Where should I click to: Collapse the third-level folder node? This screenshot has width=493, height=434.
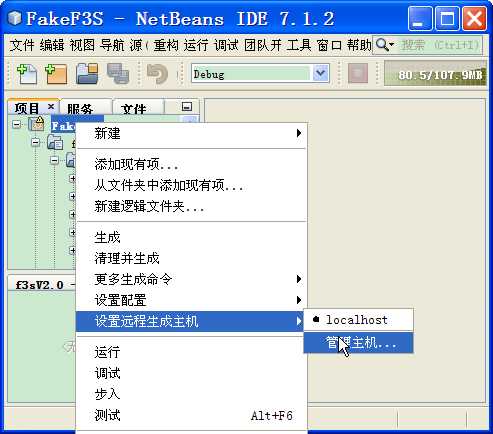coord(54,161)
